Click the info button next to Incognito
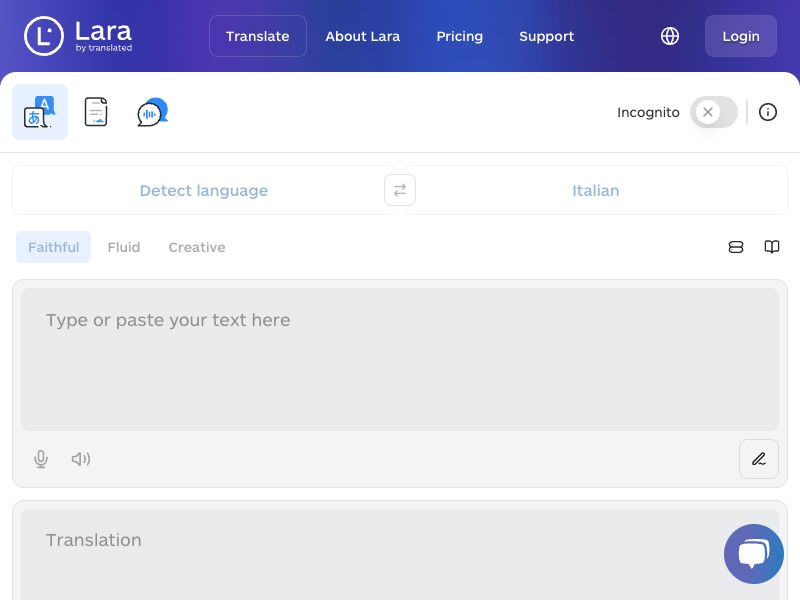800x600 pixels. [768, 112]
